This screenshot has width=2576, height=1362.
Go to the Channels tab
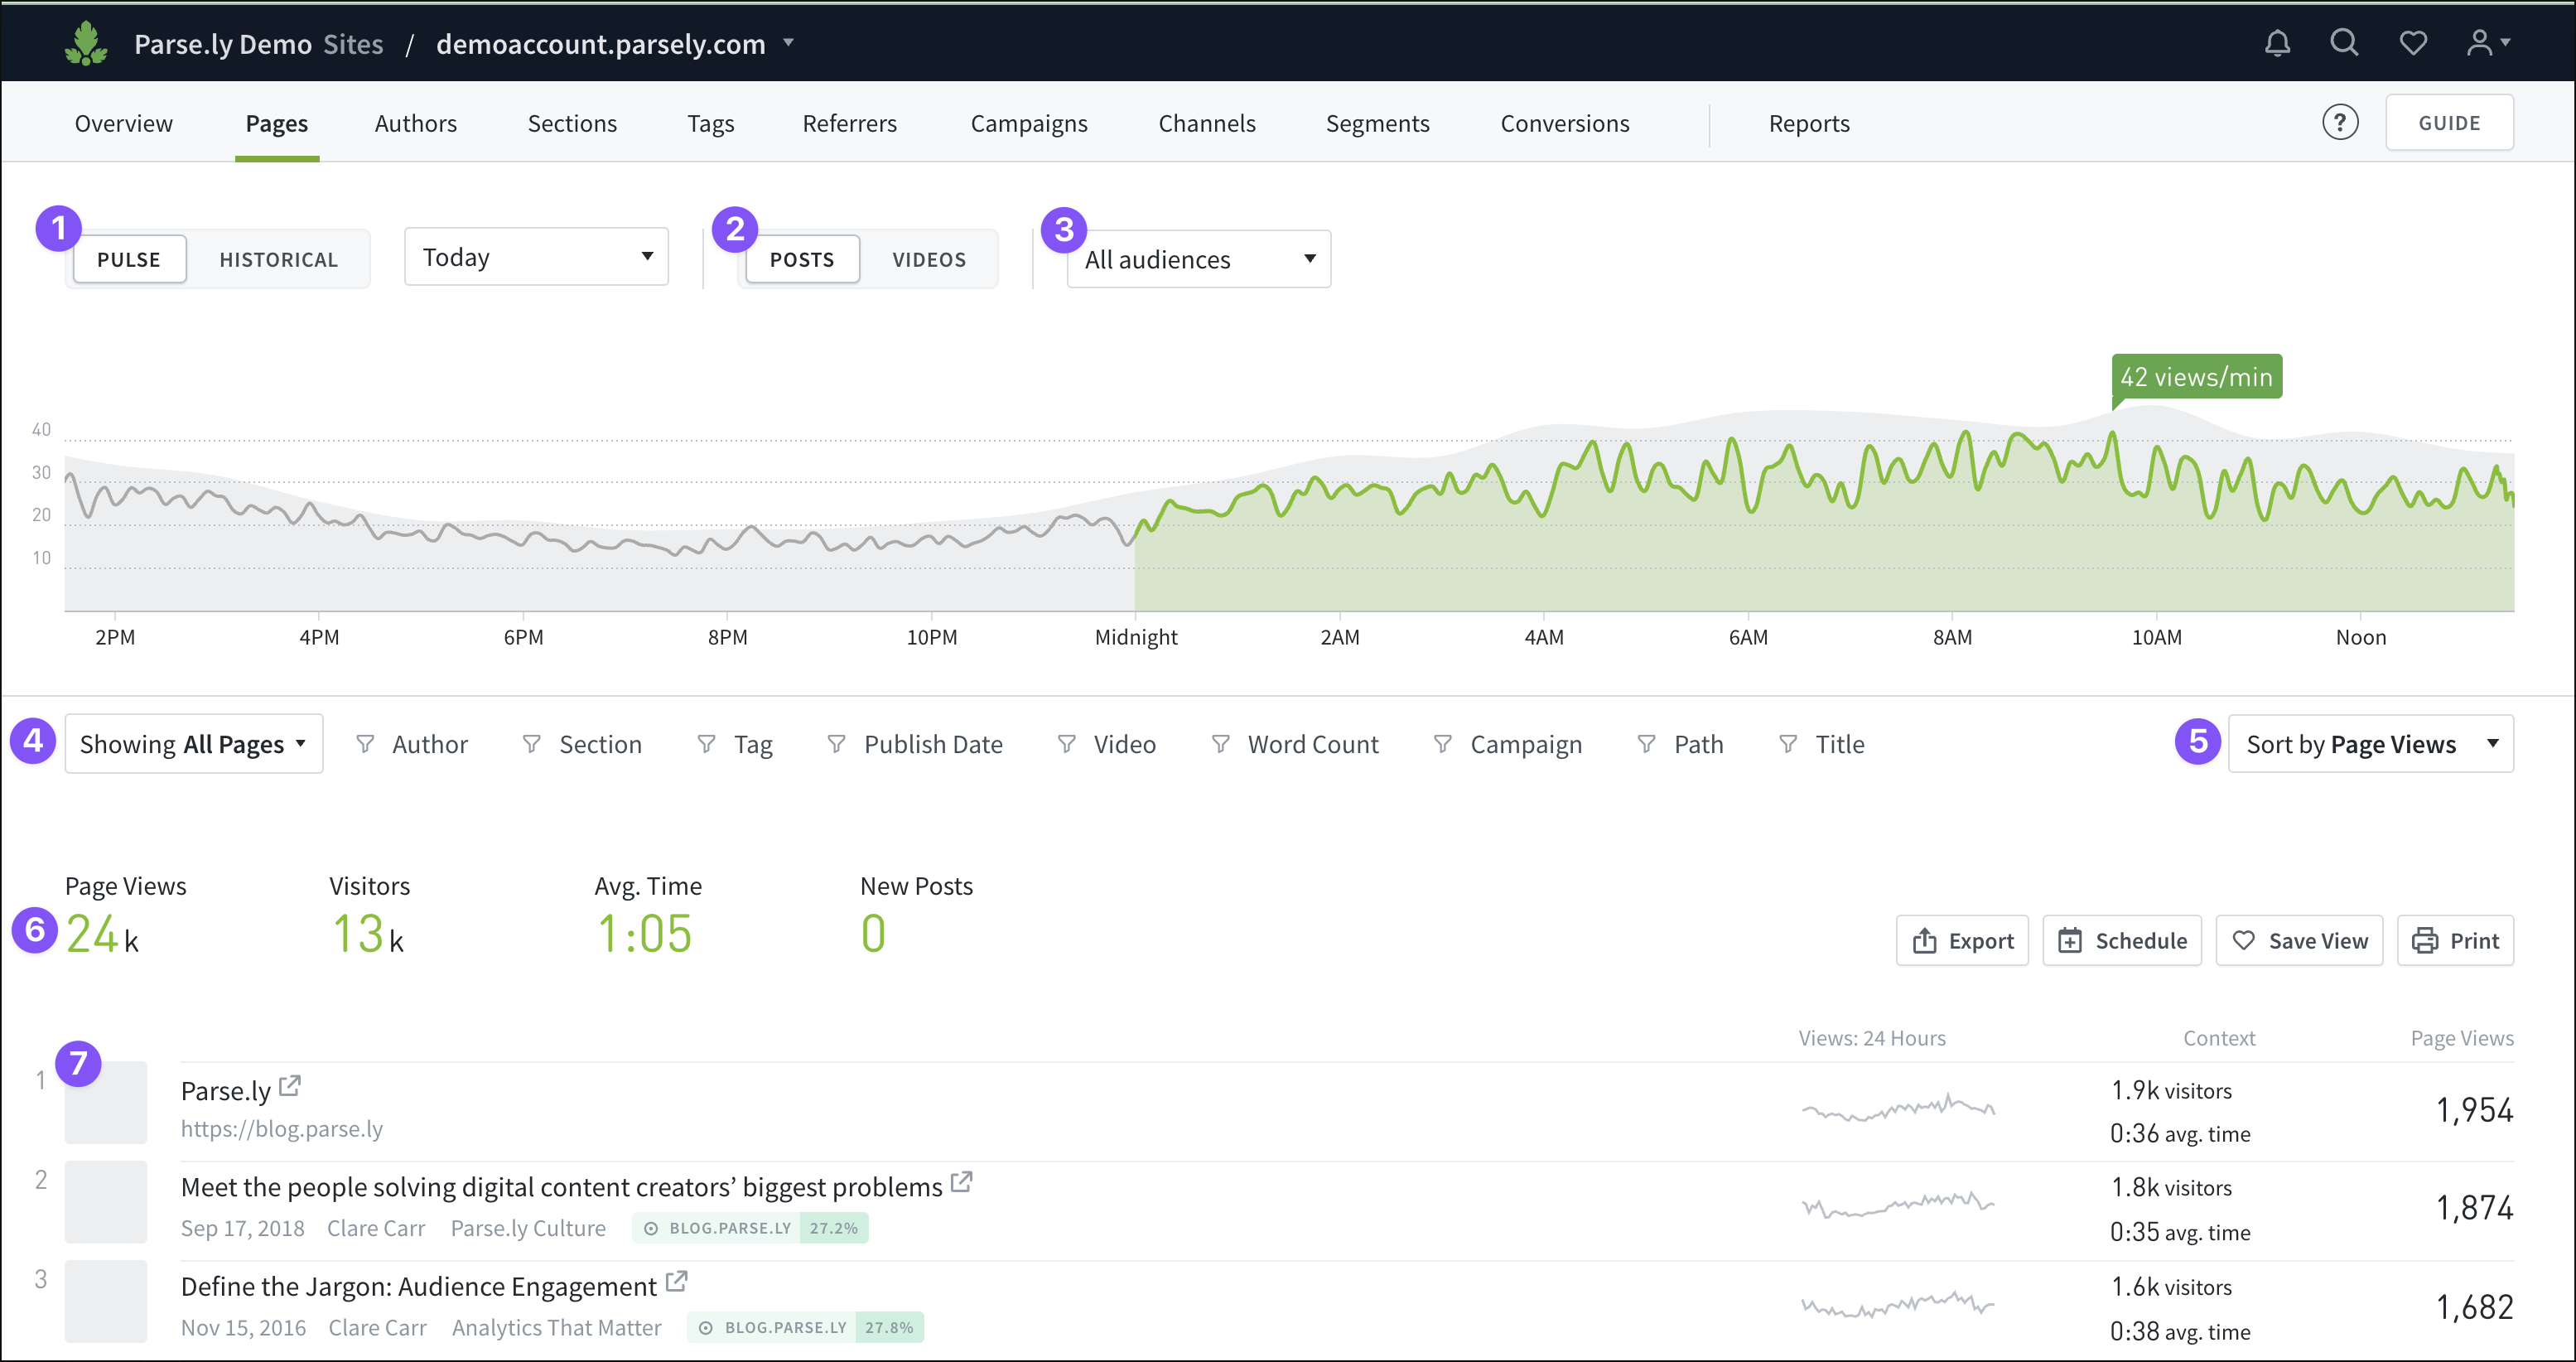1207,123
